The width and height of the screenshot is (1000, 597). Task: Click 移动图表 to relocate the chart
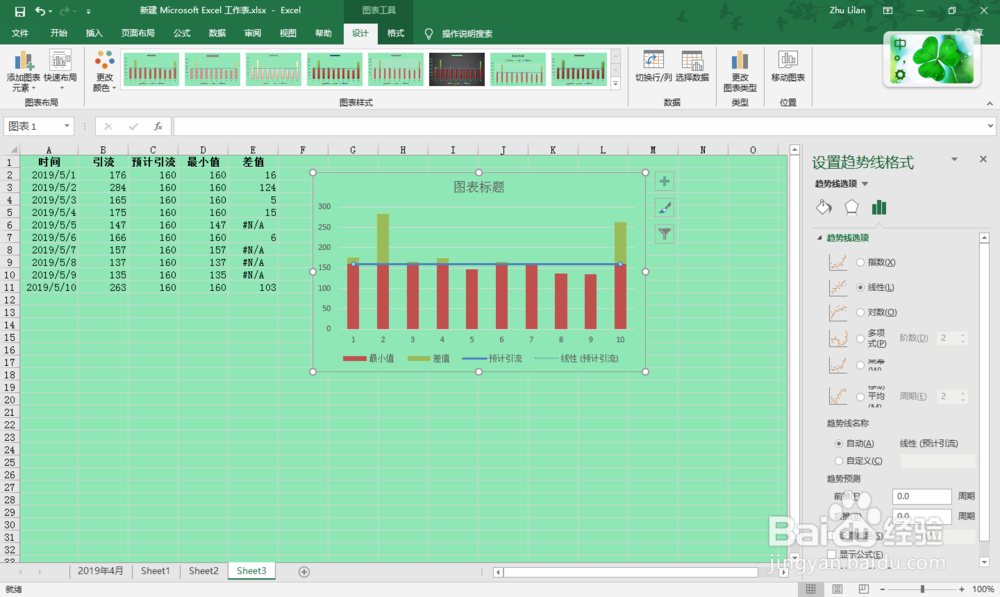pyautogui.click(x=786, y=70)
